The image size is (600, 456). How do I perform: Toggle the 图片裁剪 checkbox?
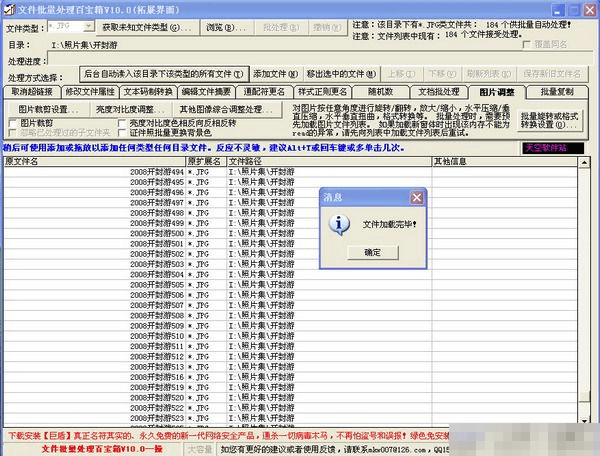pyautogui.click(x=13, y=123)
